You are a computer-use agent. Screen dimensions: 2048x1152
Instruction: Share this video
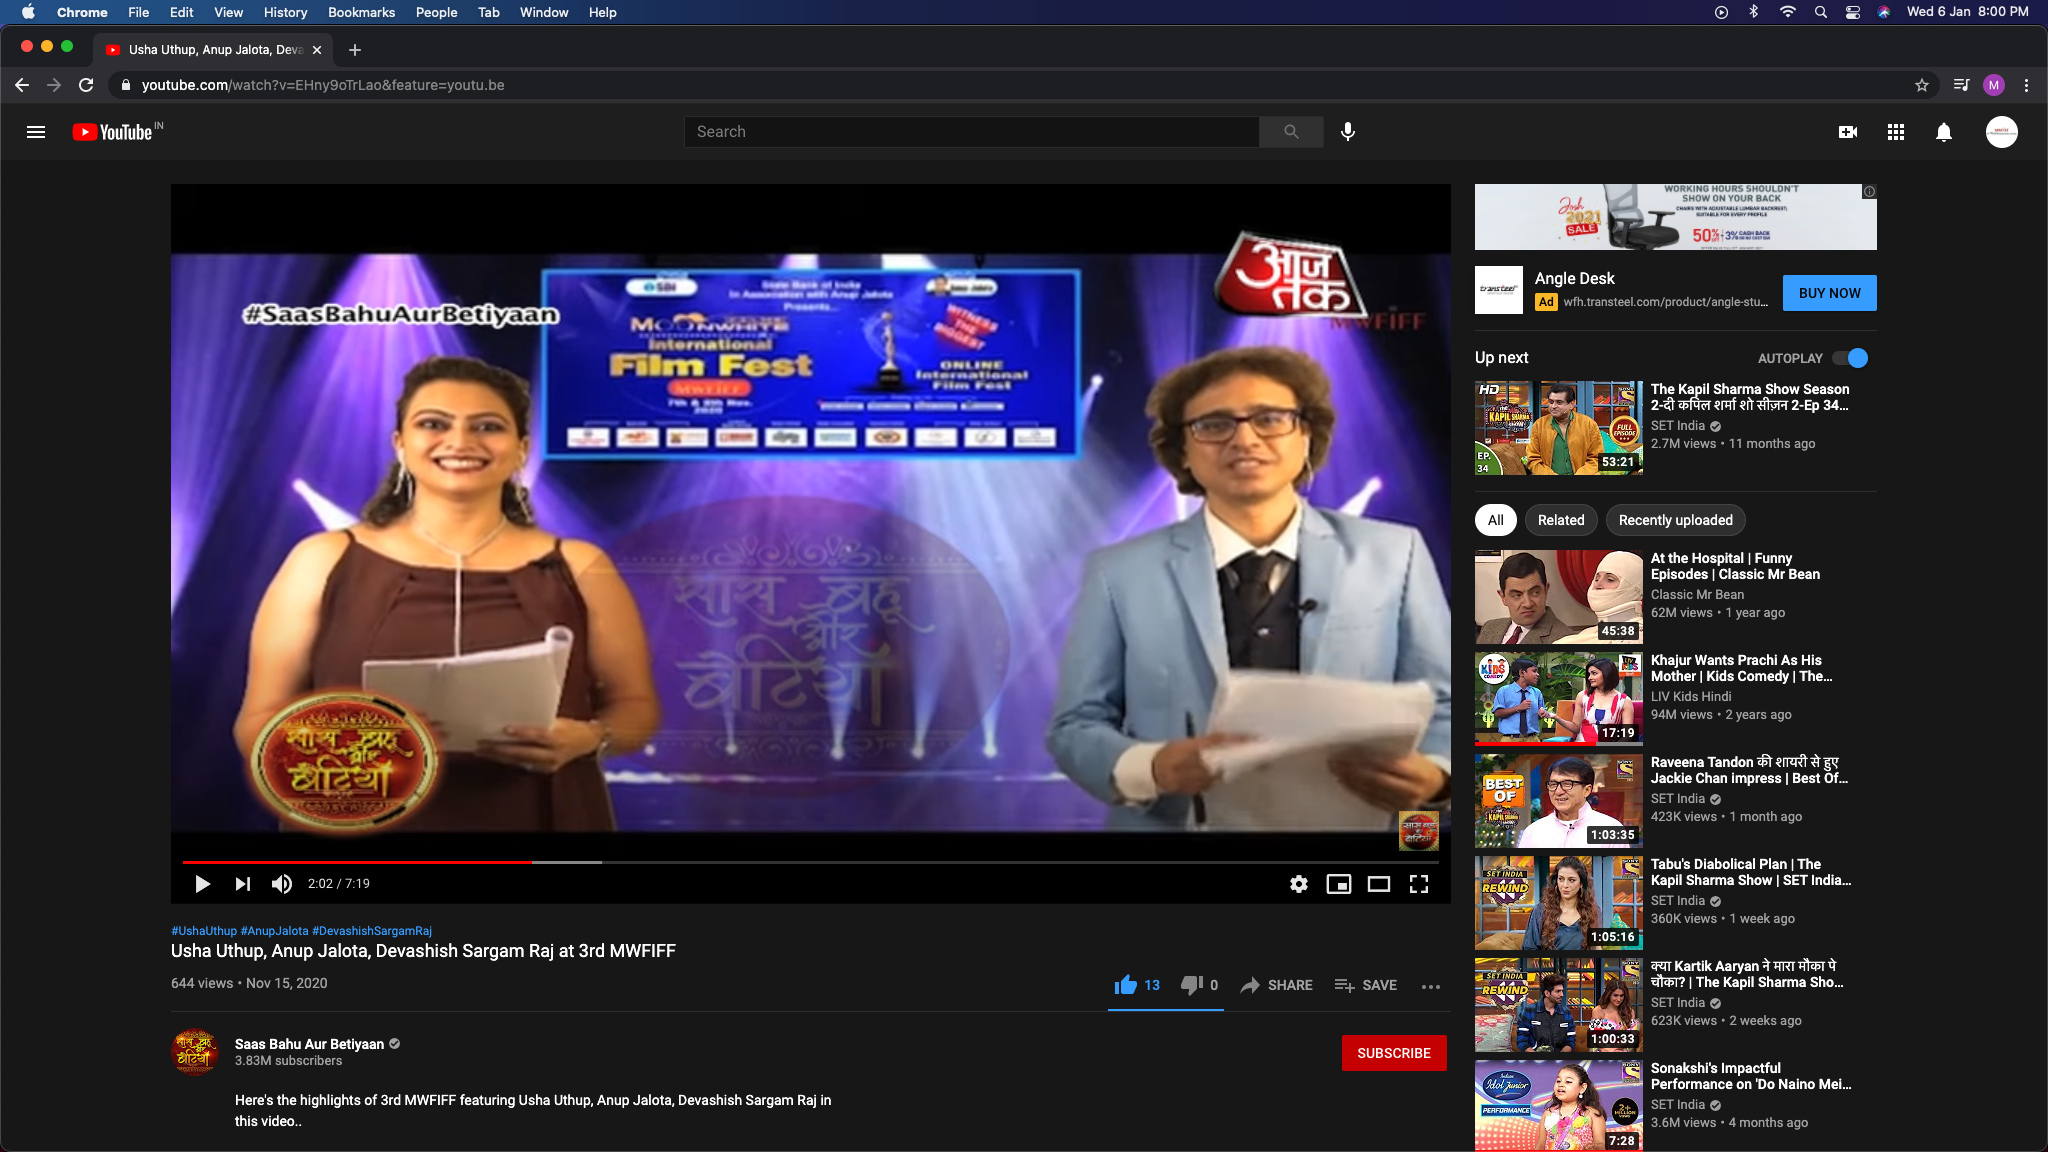(x=1277, y=985)
